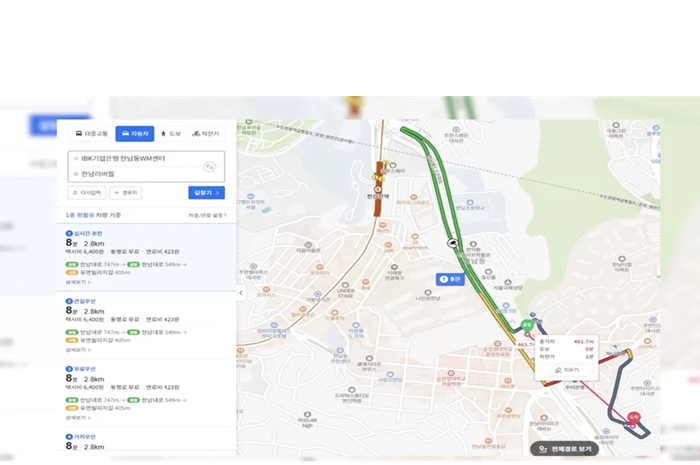The height and width of the screenshot is (465, 700).
Task: Expand 상세보기 under 실시간 추천 route
Action: 78,282
